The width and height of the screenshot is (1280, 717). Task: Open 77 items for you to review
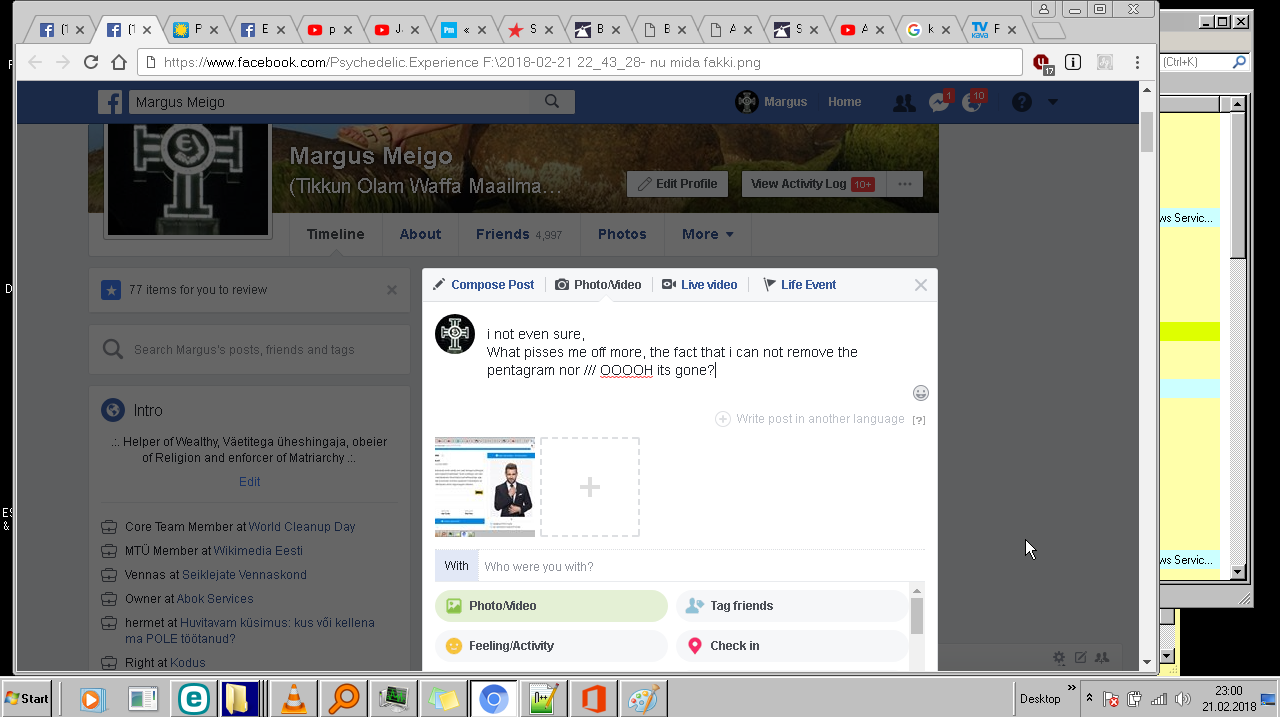pos(198,290)
